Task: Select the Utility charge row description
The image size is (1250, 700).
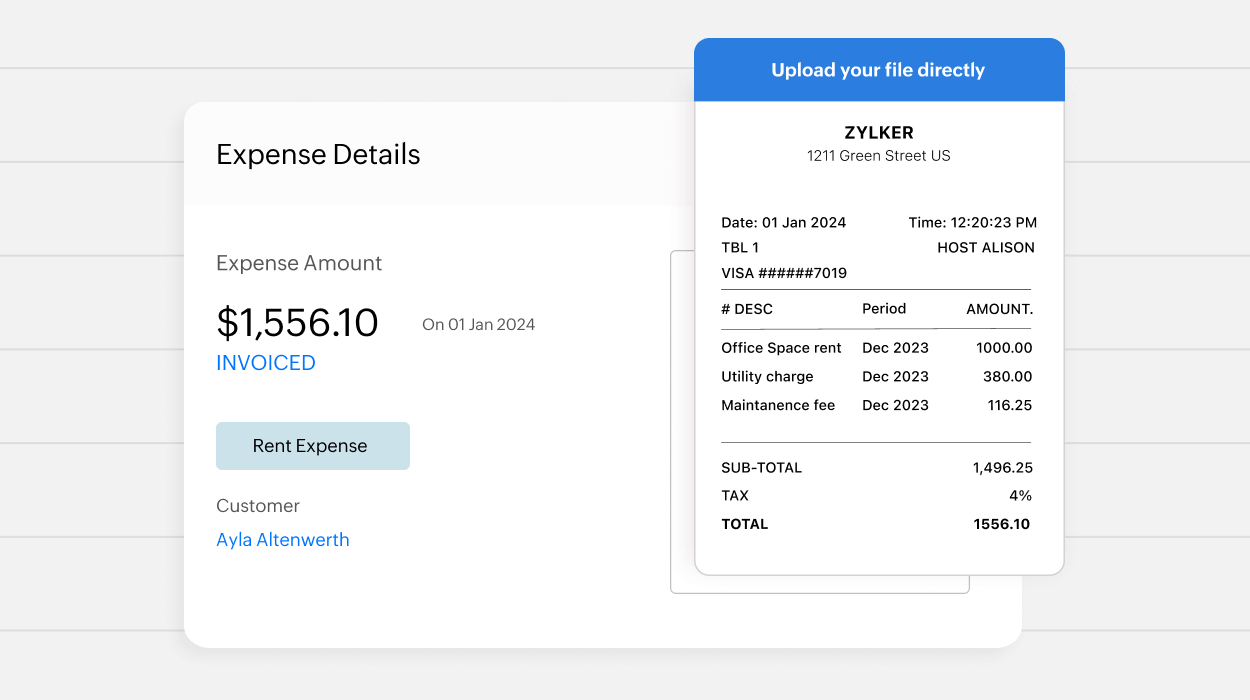Action: (767, 377)
